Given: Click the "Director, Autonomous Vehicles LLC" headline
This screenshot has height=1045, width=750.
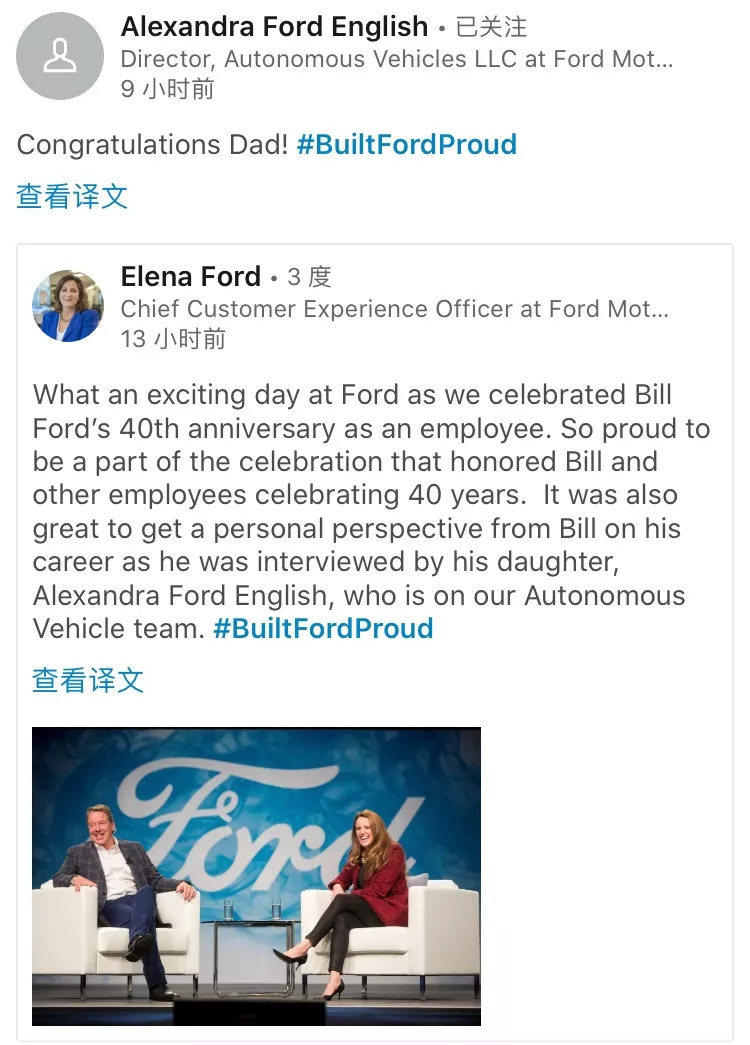Looking at the screenshot, I should (396, 58).
